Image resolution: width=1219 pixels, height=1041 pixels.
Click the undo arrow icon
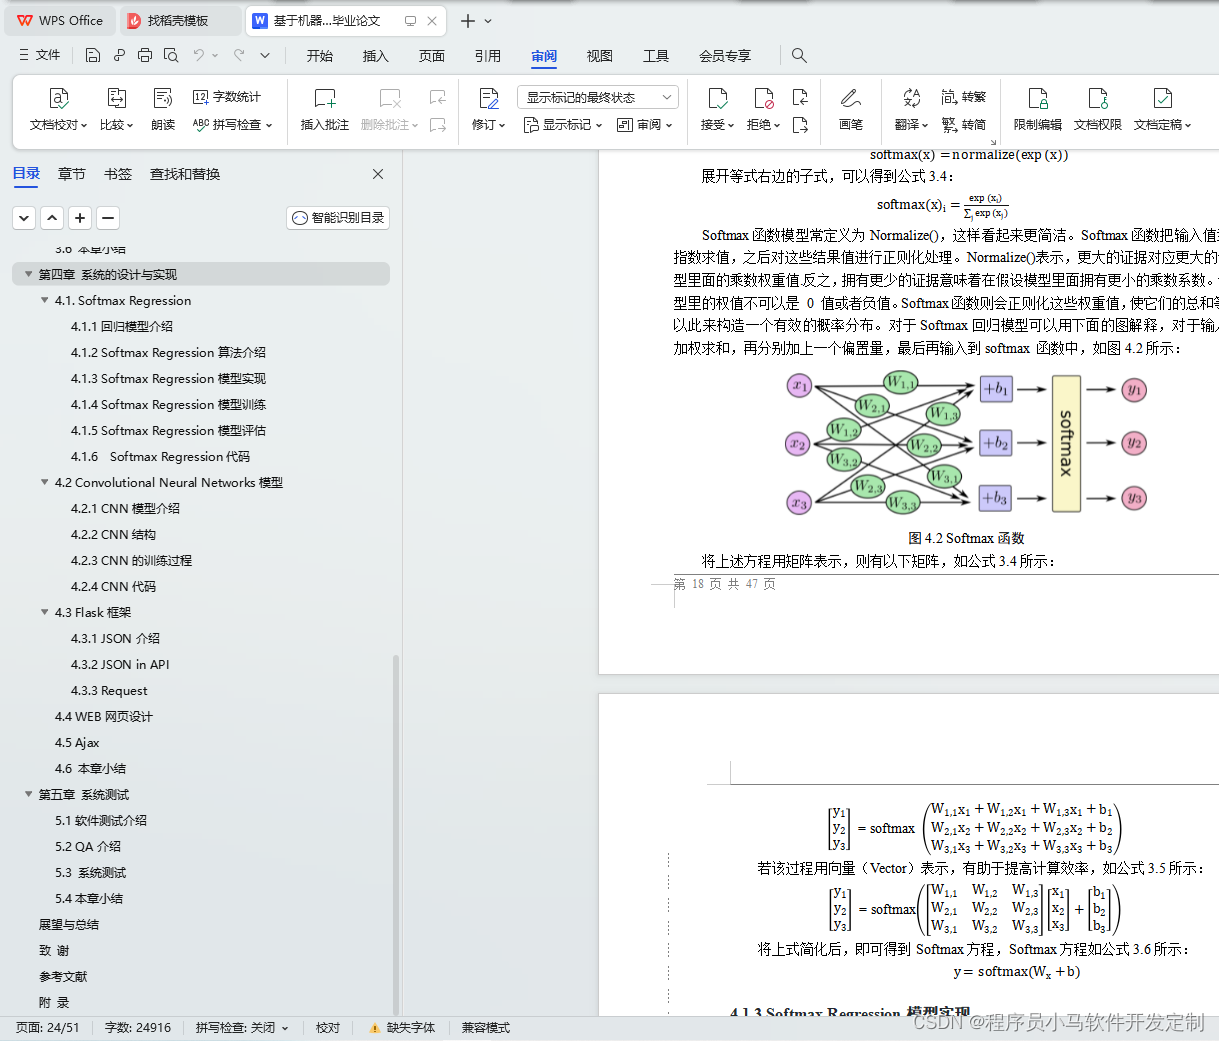click(199, 55)
